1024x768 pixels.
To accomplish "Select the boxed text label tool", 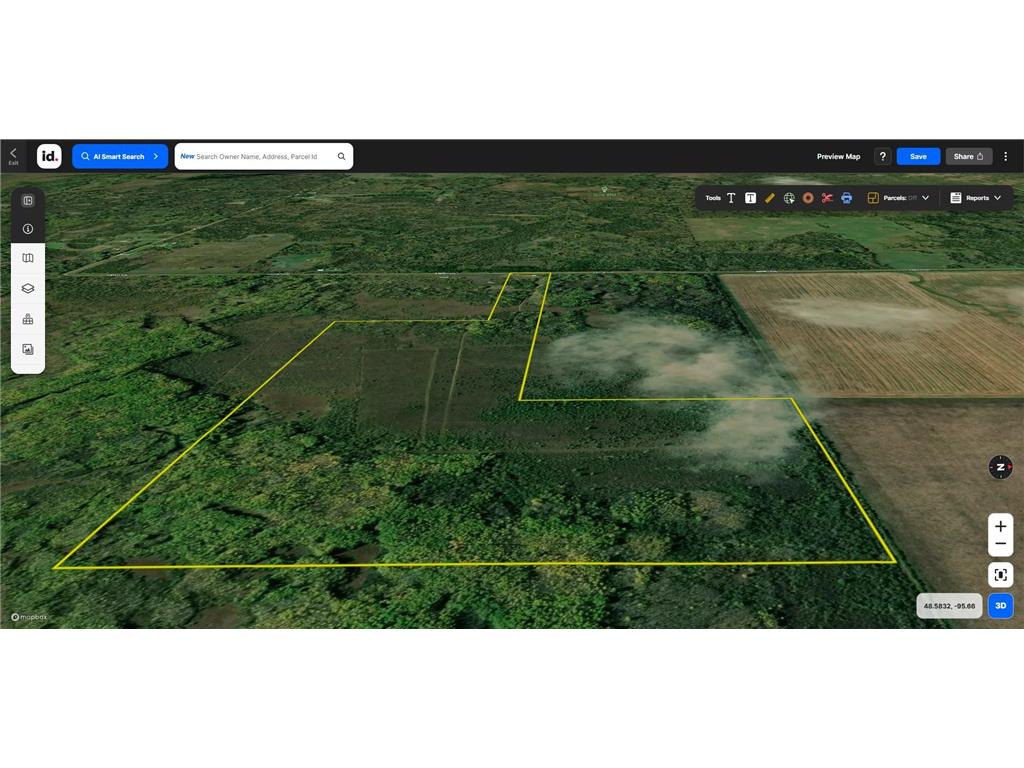I will pos(750,198).
